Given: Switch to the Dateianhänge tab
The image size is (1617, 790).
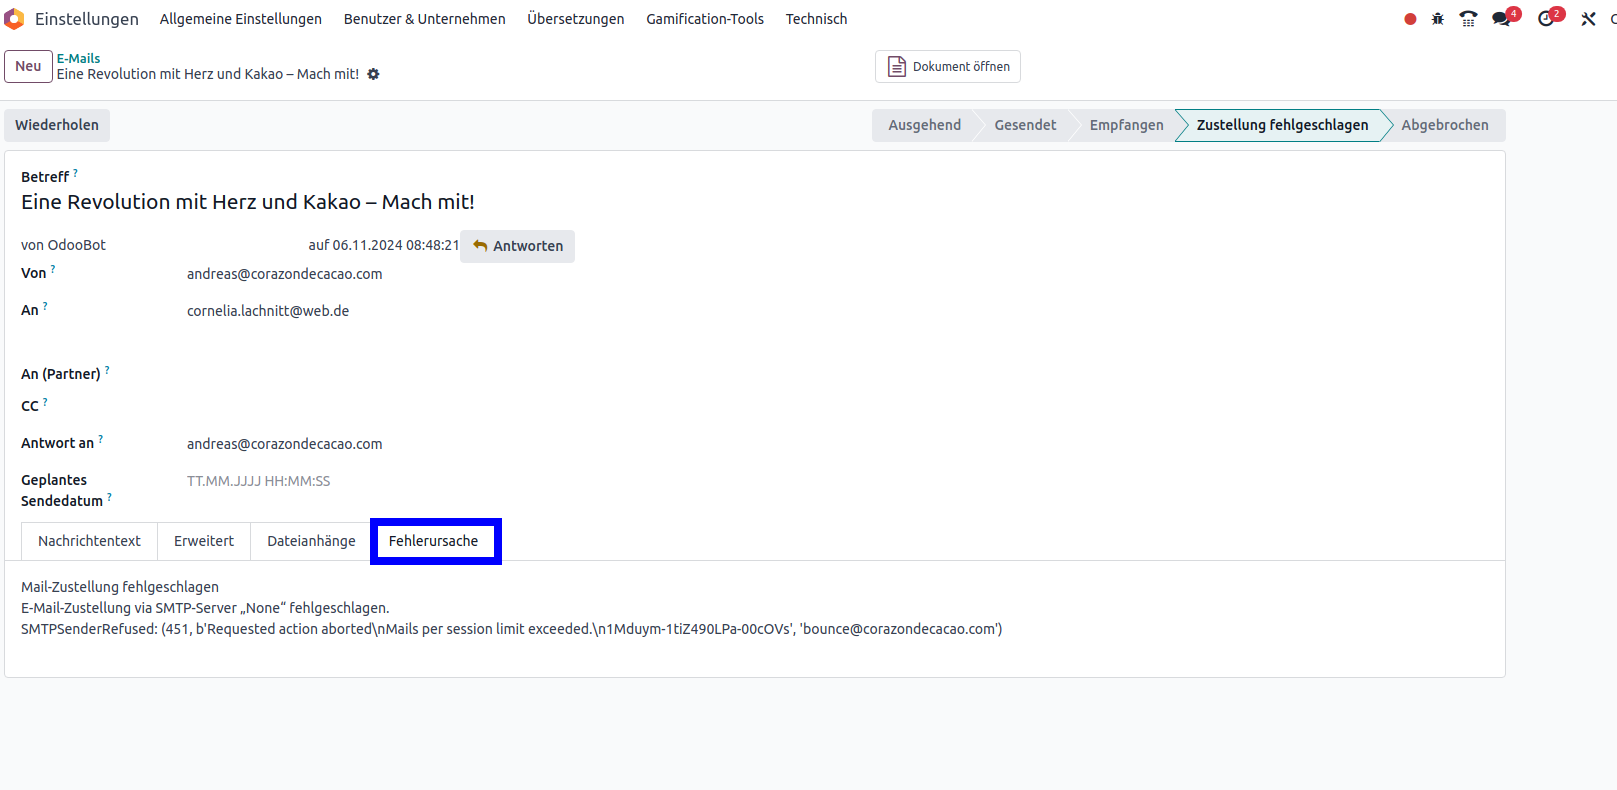Looking at the screenshot, I should (x=311, y=541).
